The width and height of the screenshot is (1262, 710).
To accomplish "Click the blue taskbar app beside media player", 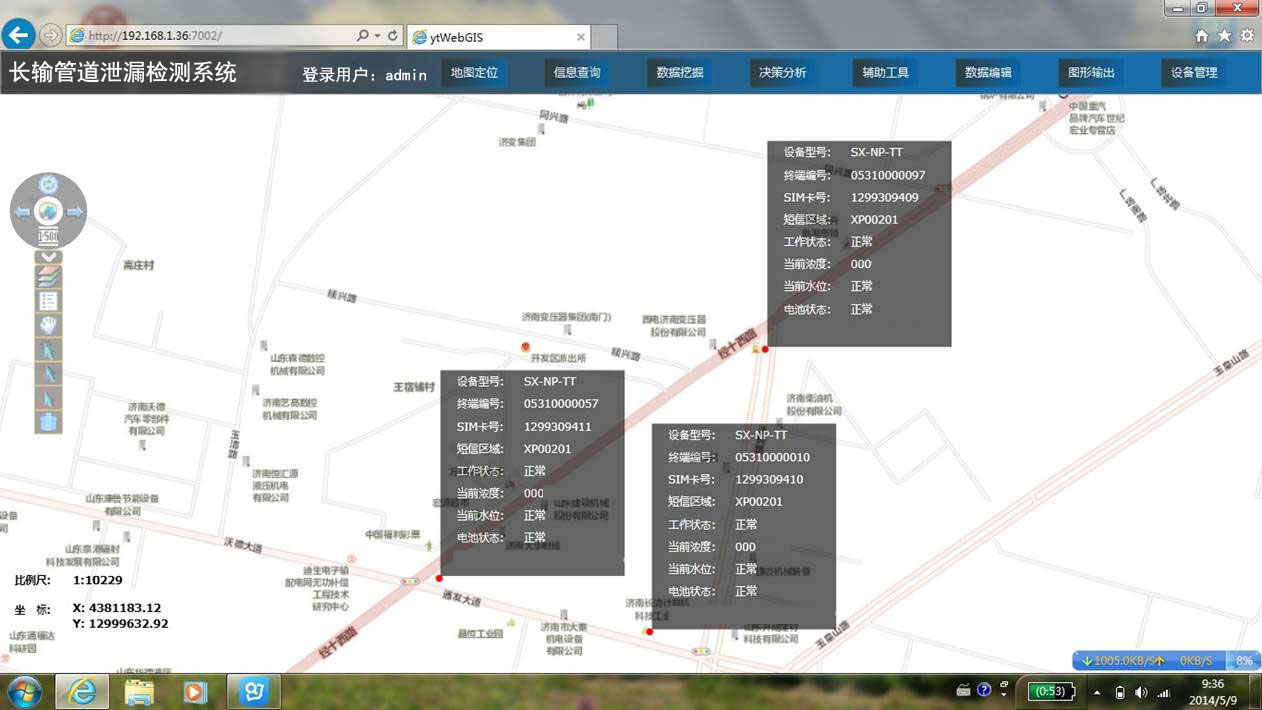I will click(x=254, y=691).
